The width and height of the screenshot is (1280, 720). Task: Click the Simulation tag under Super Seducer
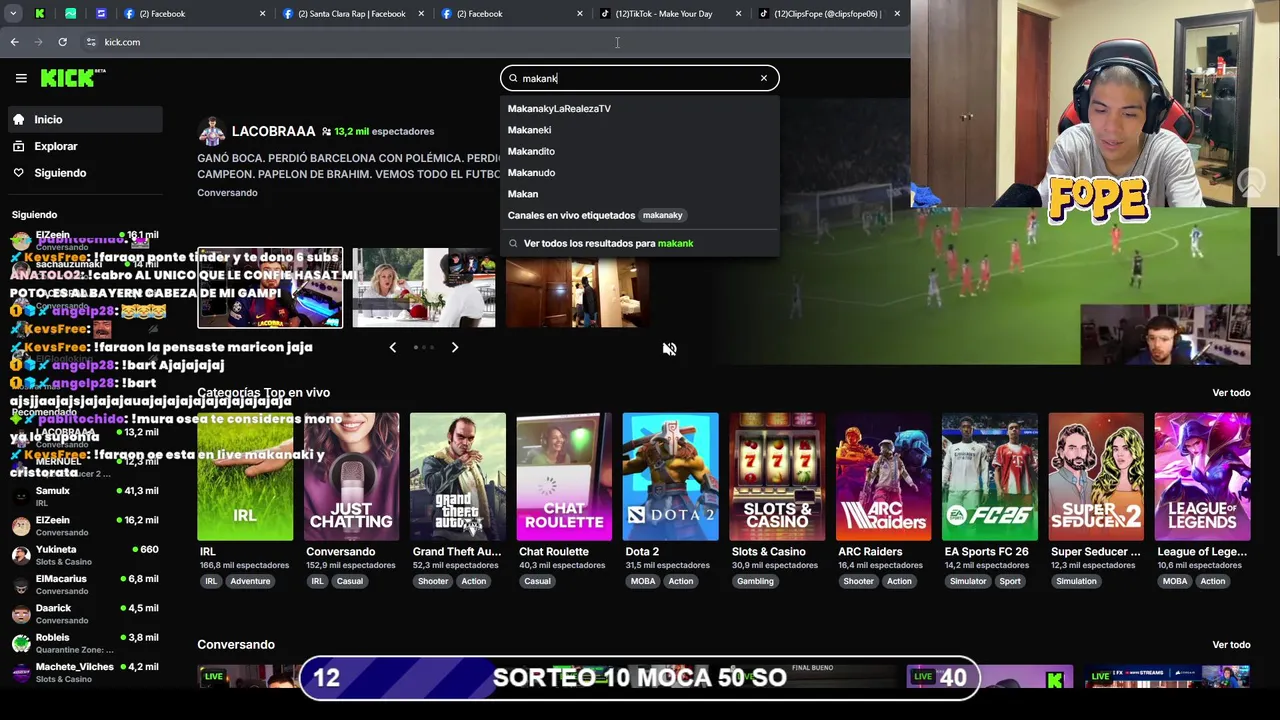pyautogui.click(x=1076, y=581)
